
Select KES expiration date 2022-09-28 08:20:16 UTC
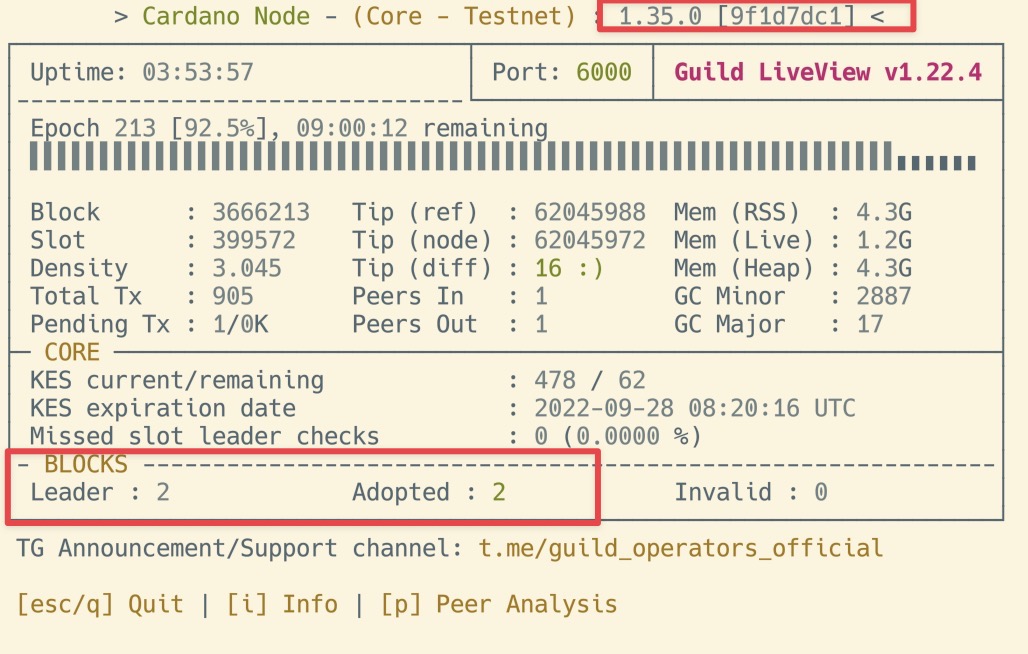(695, 409)
